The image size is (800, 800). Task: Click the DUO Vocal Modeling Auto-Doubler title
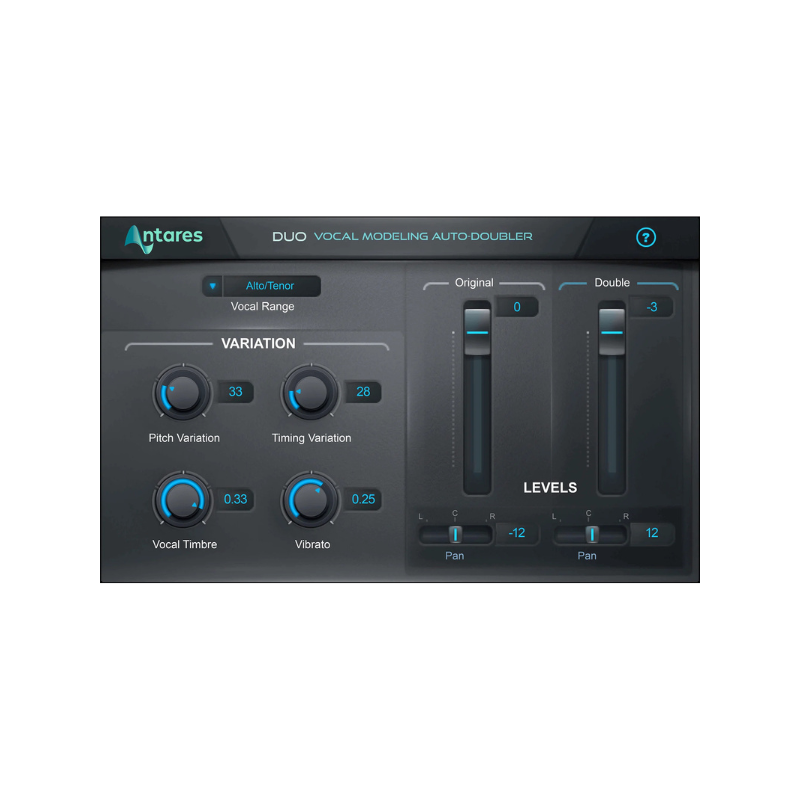(x=402, y=237)
